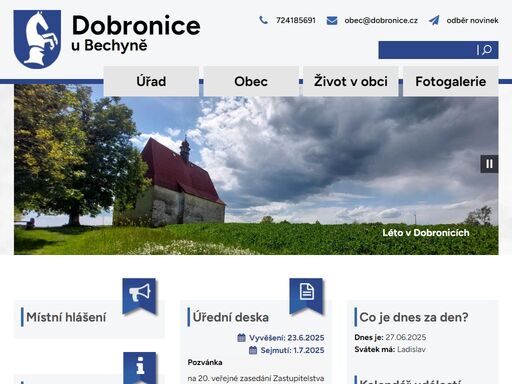The height and width of the screenshot is (384, 512).
Task: Open the Úřední deska section heading
Action: pyautogui.click(x=231, y=317)
